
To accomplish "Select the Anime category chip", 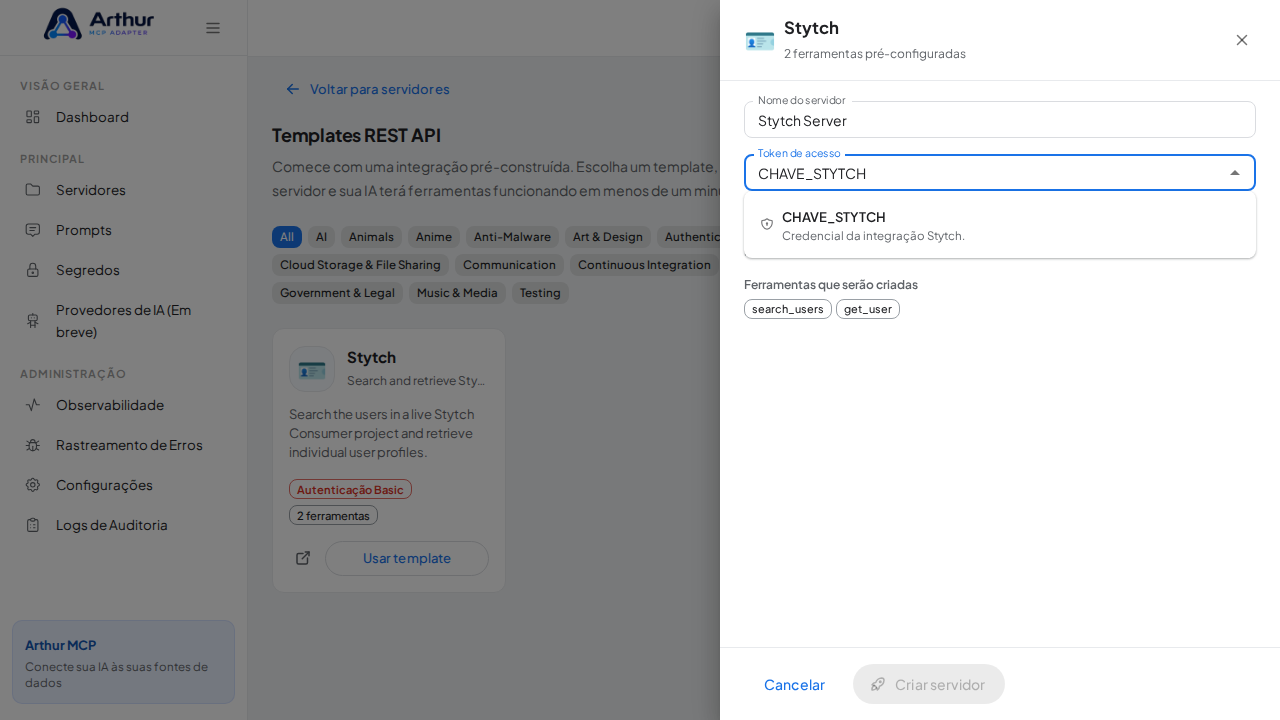I will 434,237.
